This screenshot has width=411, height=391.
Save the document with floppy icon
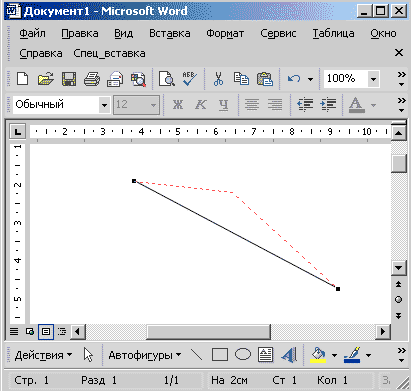(69, 79)
